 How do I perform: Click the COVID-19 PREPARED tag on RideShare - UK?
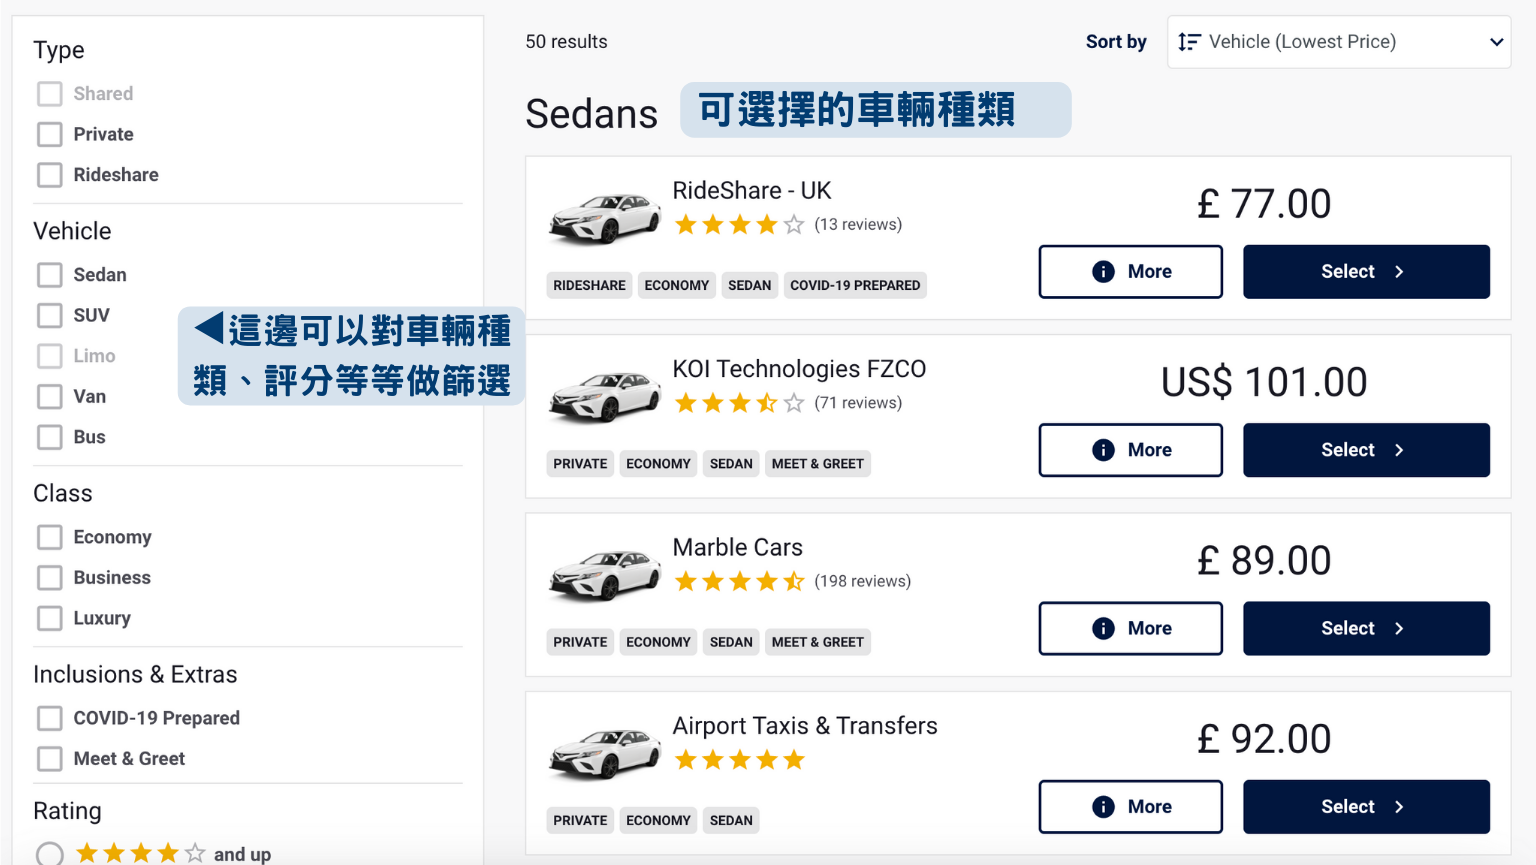click(855, 285)
